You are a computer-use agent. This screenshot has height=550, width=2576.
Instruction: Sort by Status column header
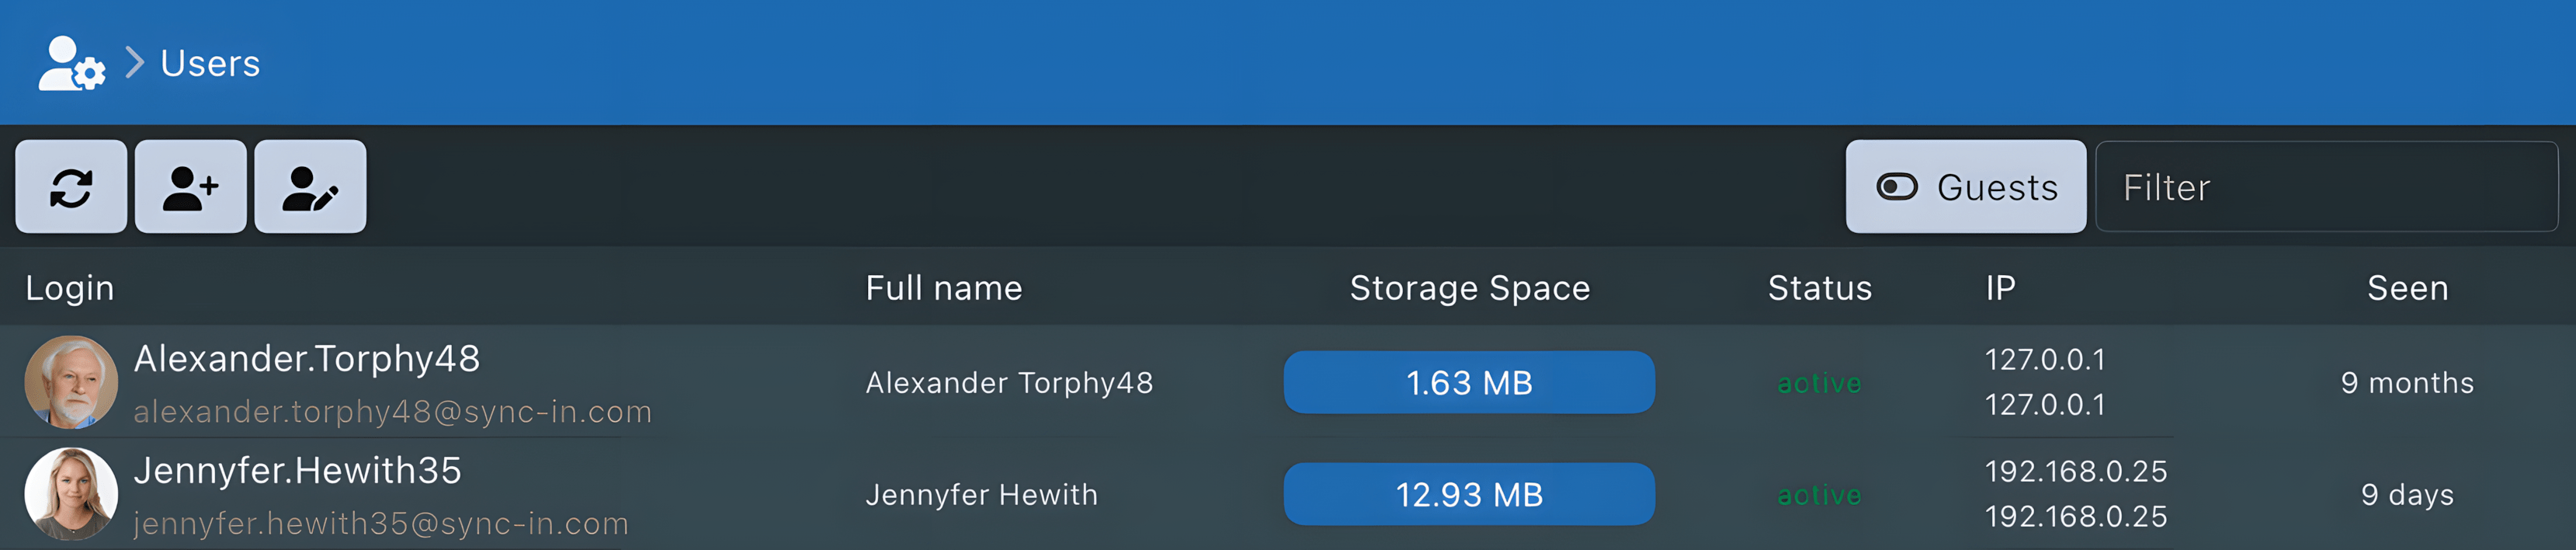point(1819,288)
